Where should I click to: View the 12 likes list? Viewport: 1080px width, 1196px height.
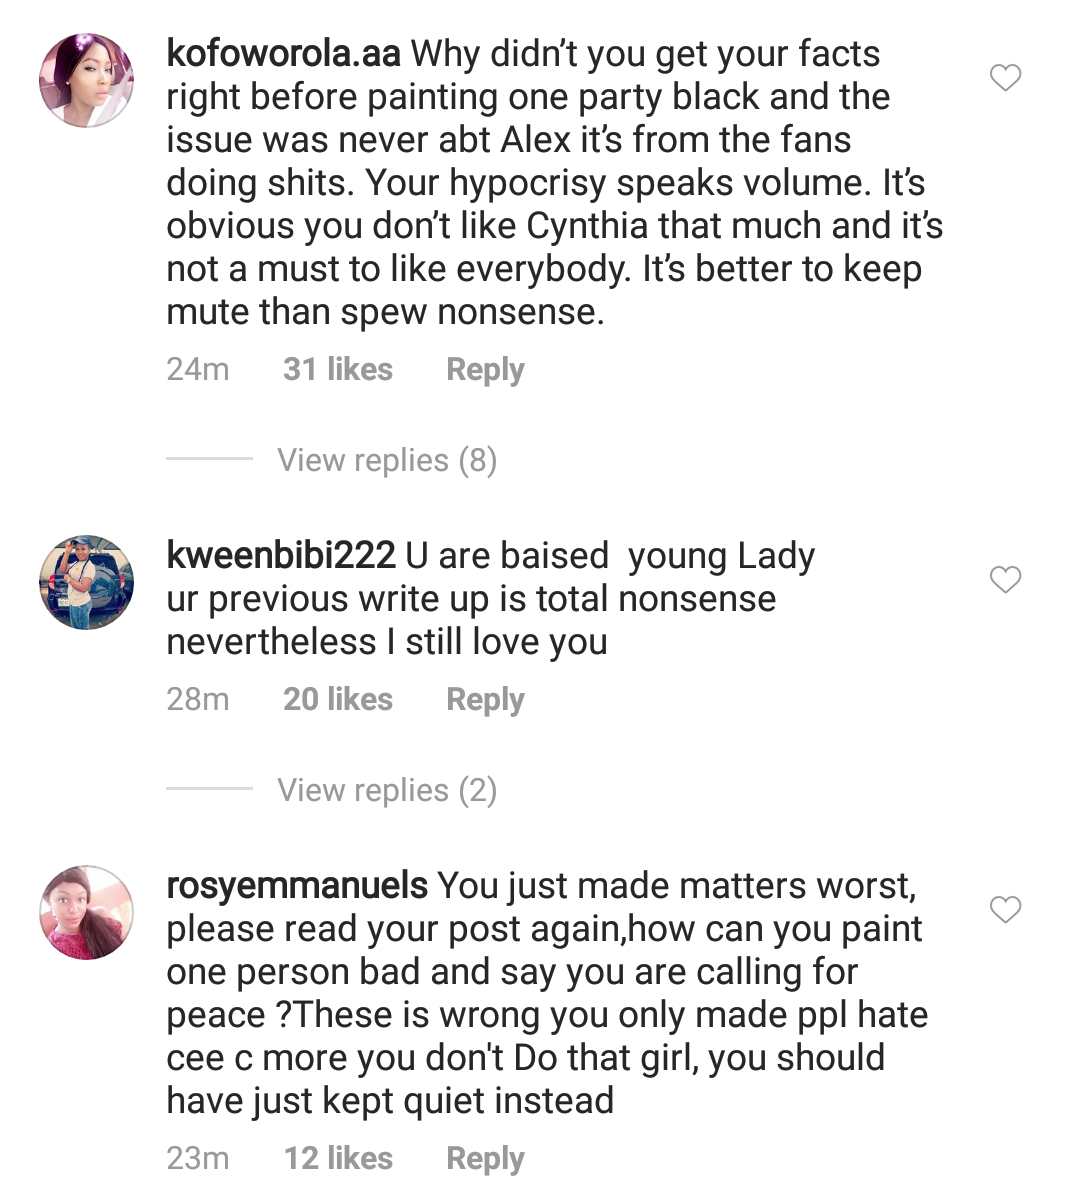338,1158
